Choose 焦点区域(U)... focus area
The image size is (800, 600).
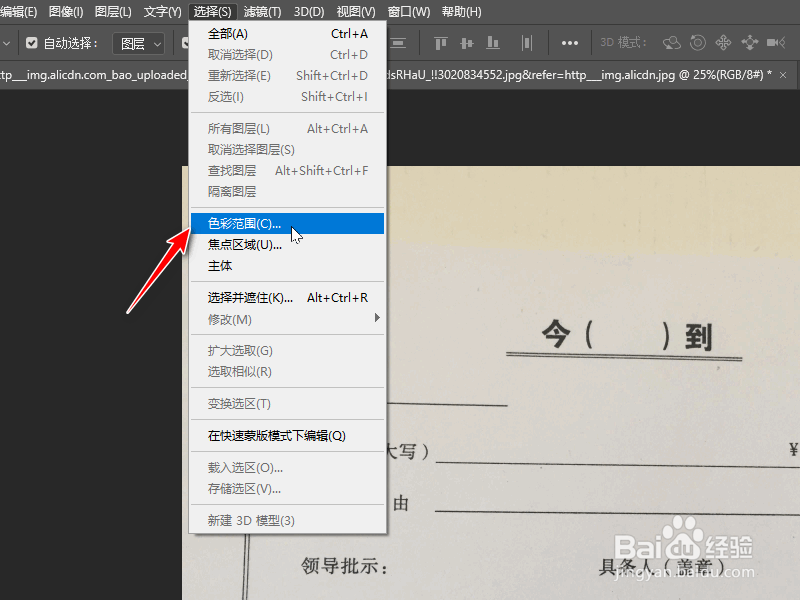[x=288, y=245]
